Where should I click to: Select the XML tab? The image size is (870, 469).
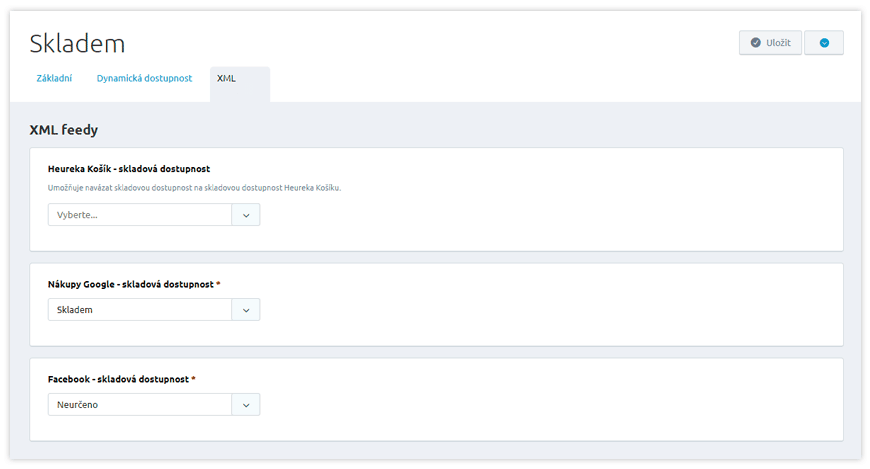(x=240, y=84)
